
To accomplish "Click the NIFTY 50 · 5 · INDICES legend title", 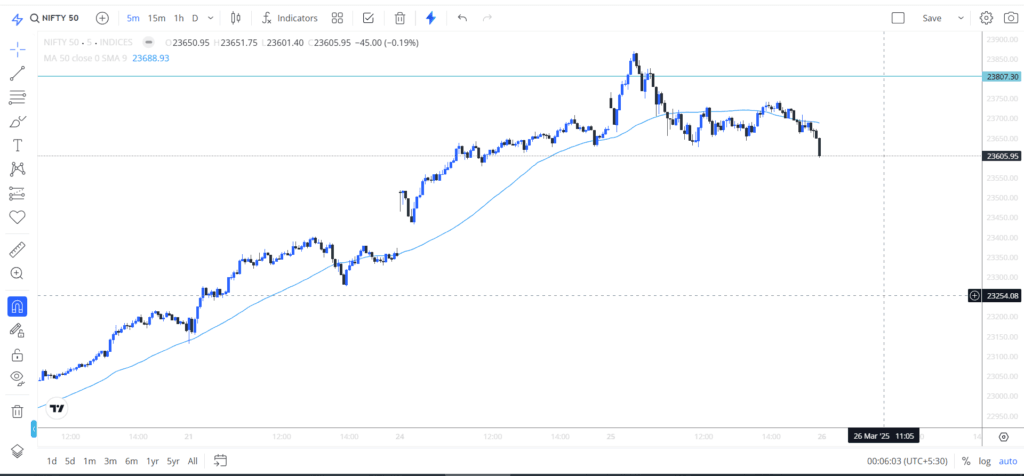I will click(88, 42).
